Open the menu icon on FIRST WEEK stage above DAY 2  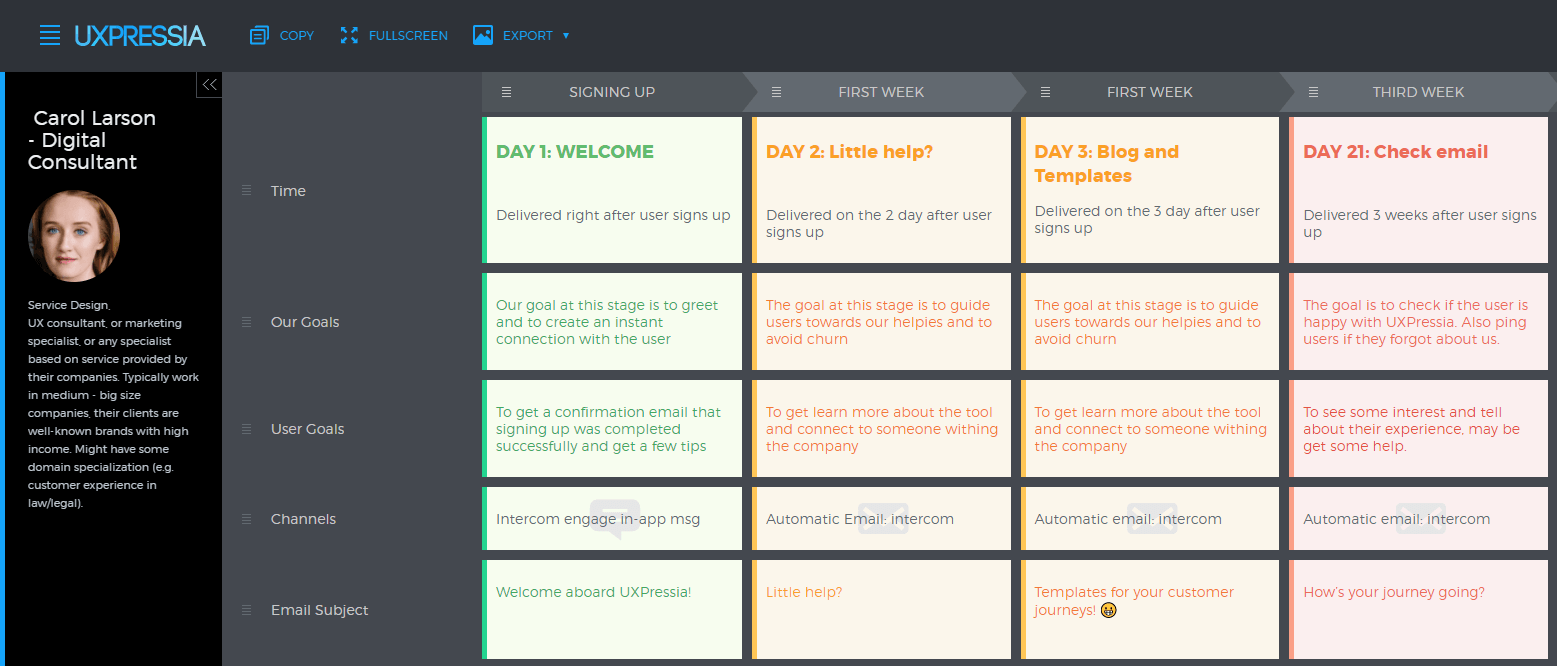click(776, 92)
